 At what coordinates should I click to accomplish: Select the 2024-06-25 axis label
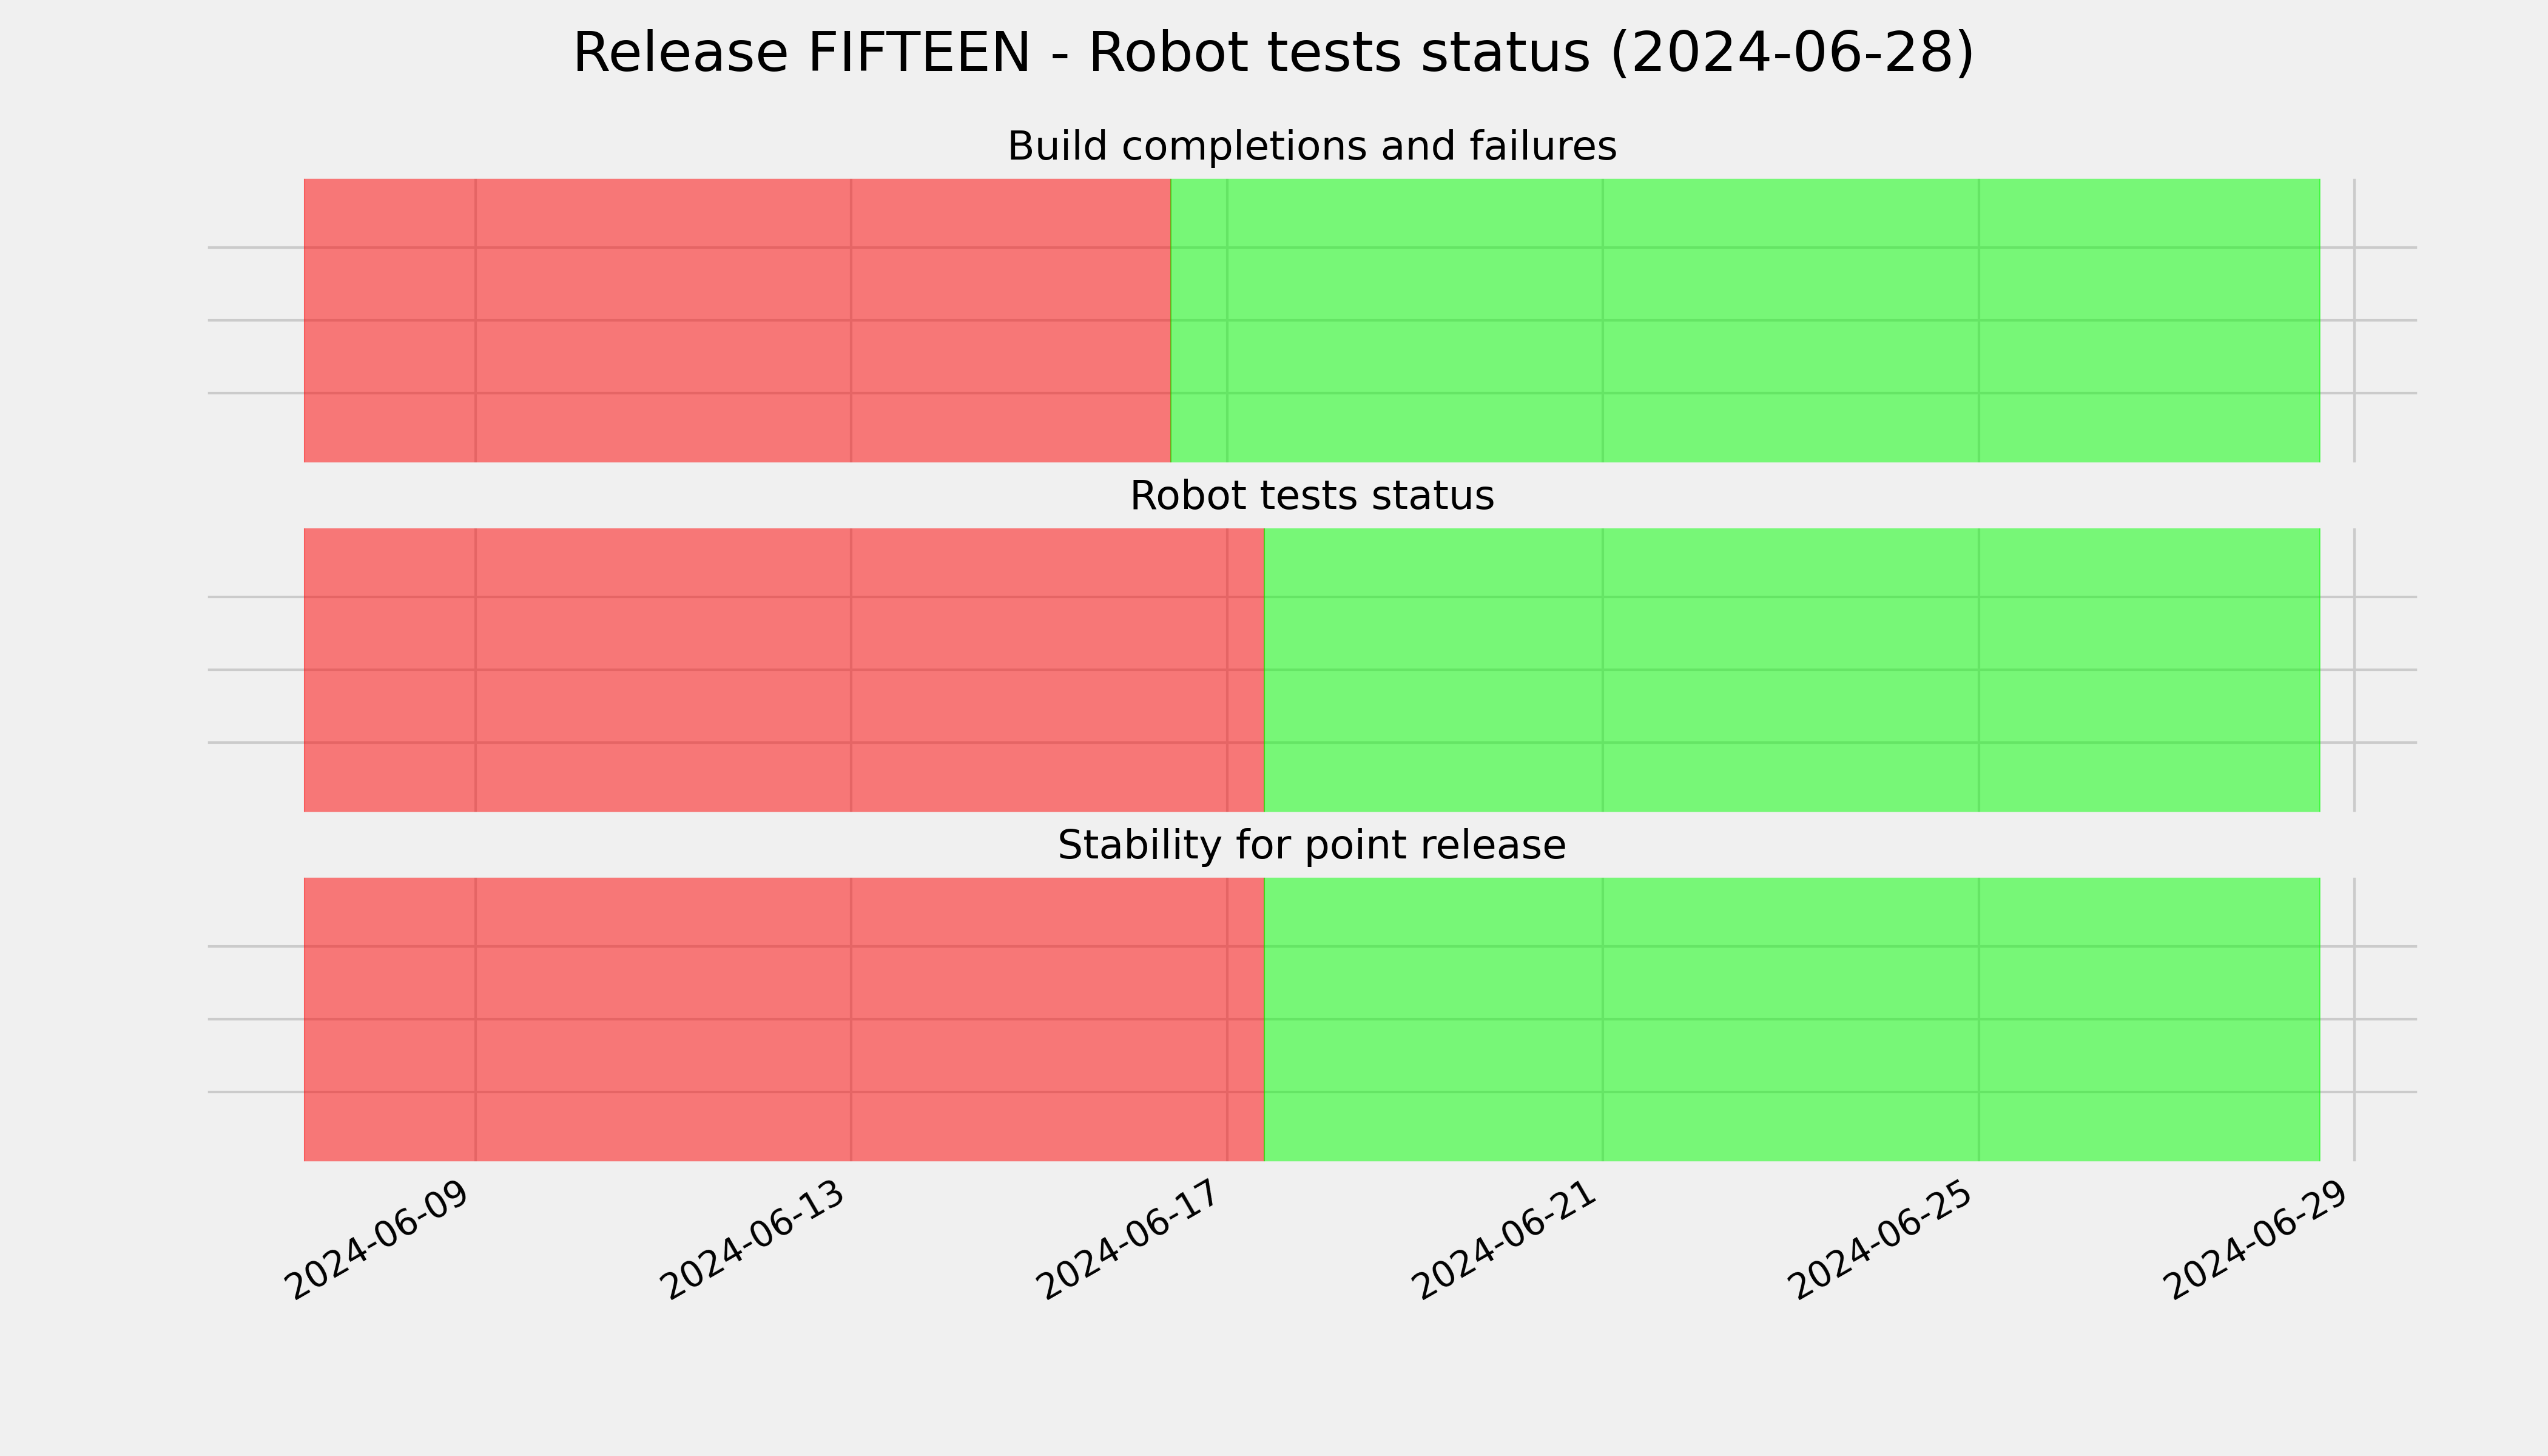(x=1882, y=1240)
